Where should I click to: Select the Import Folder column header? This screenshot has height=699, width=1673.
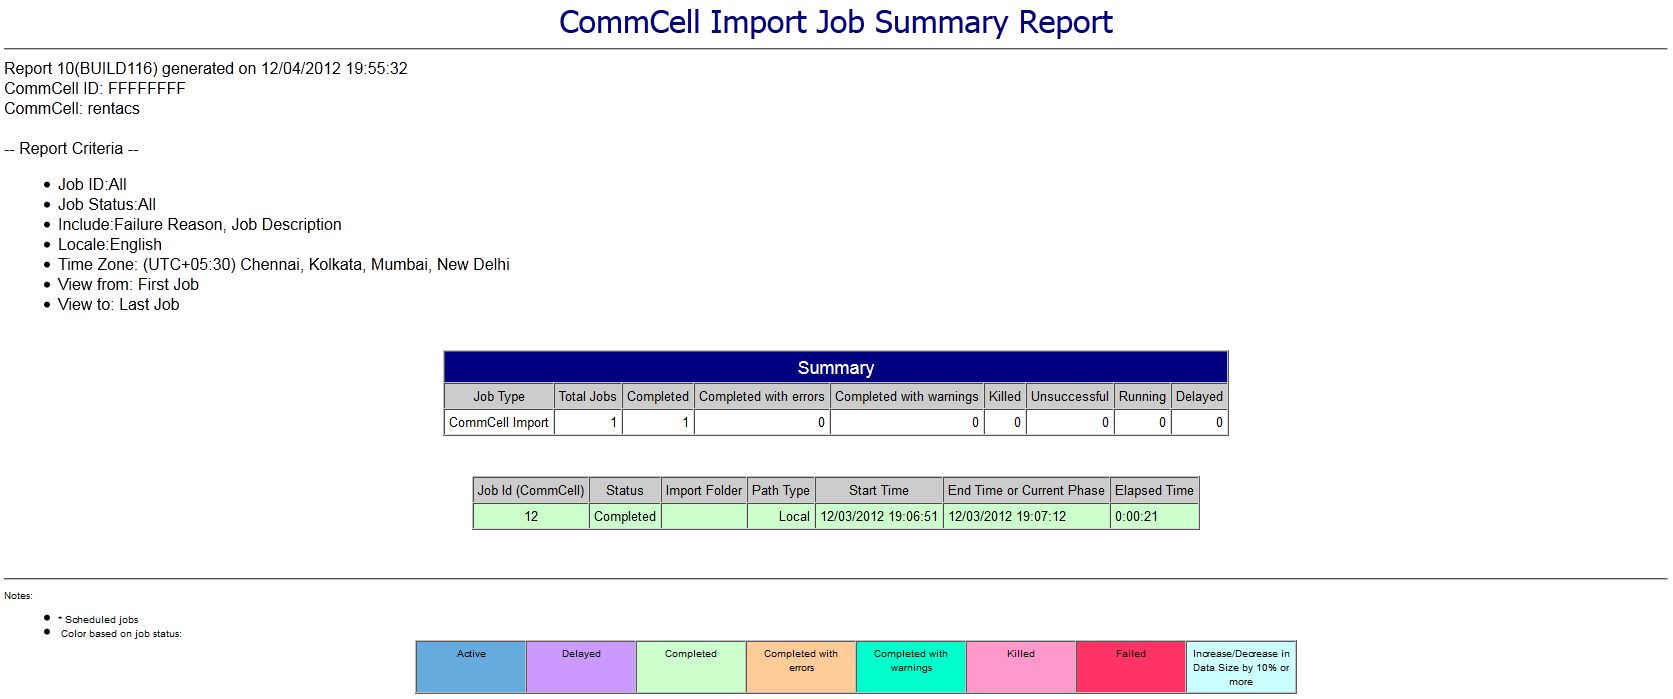point(704,490)
